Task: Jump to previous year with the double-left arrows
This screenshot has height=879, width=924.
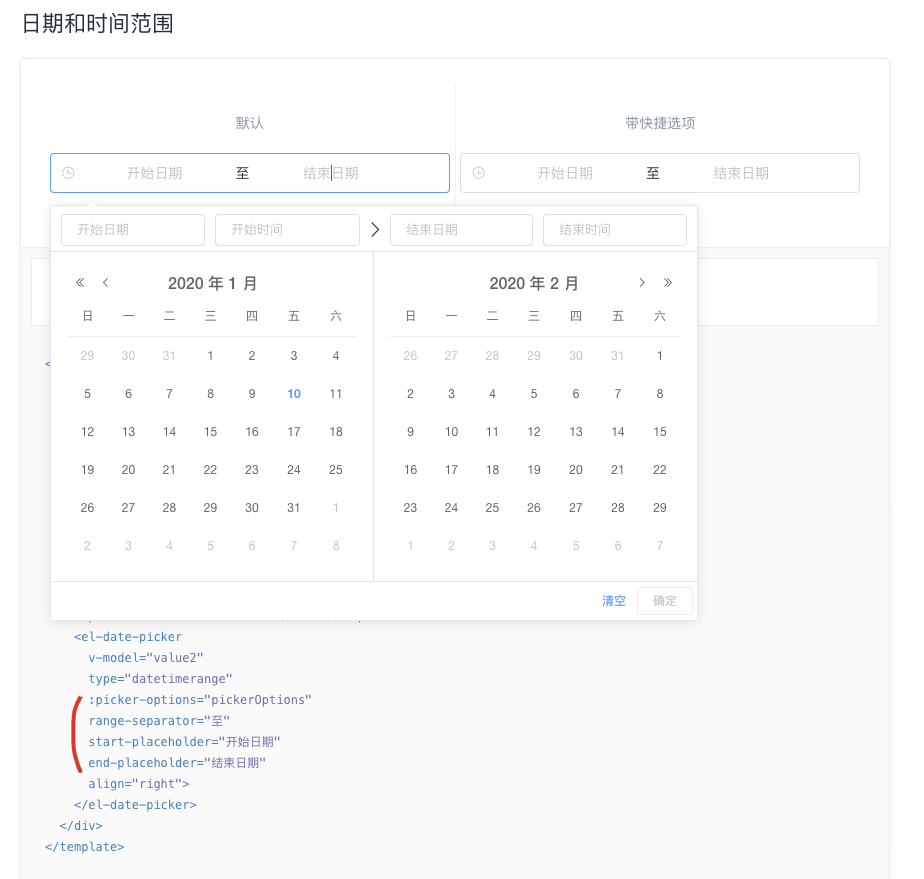Action: (79, 283)
